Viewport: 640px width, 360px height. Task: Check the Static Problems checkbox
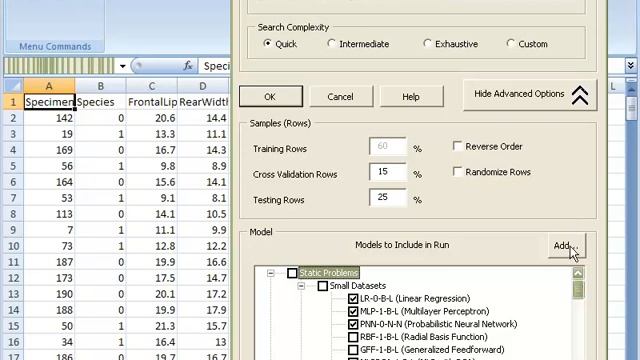[x=292, y=273]
